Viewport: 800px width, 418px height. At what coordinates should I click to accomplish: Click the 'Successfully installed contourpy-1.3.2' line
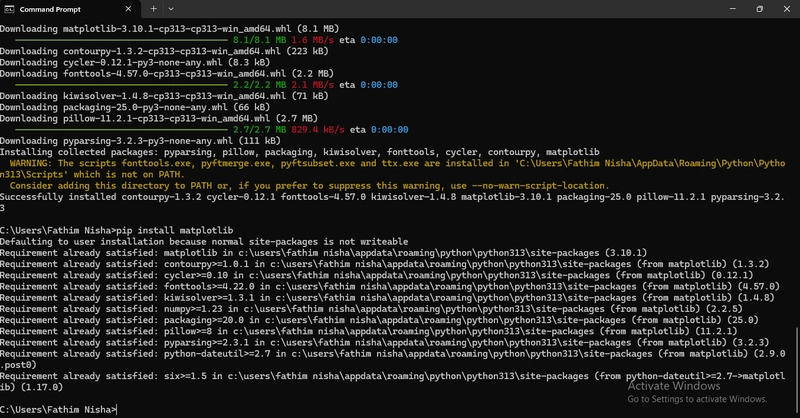(x=393, y=203)
